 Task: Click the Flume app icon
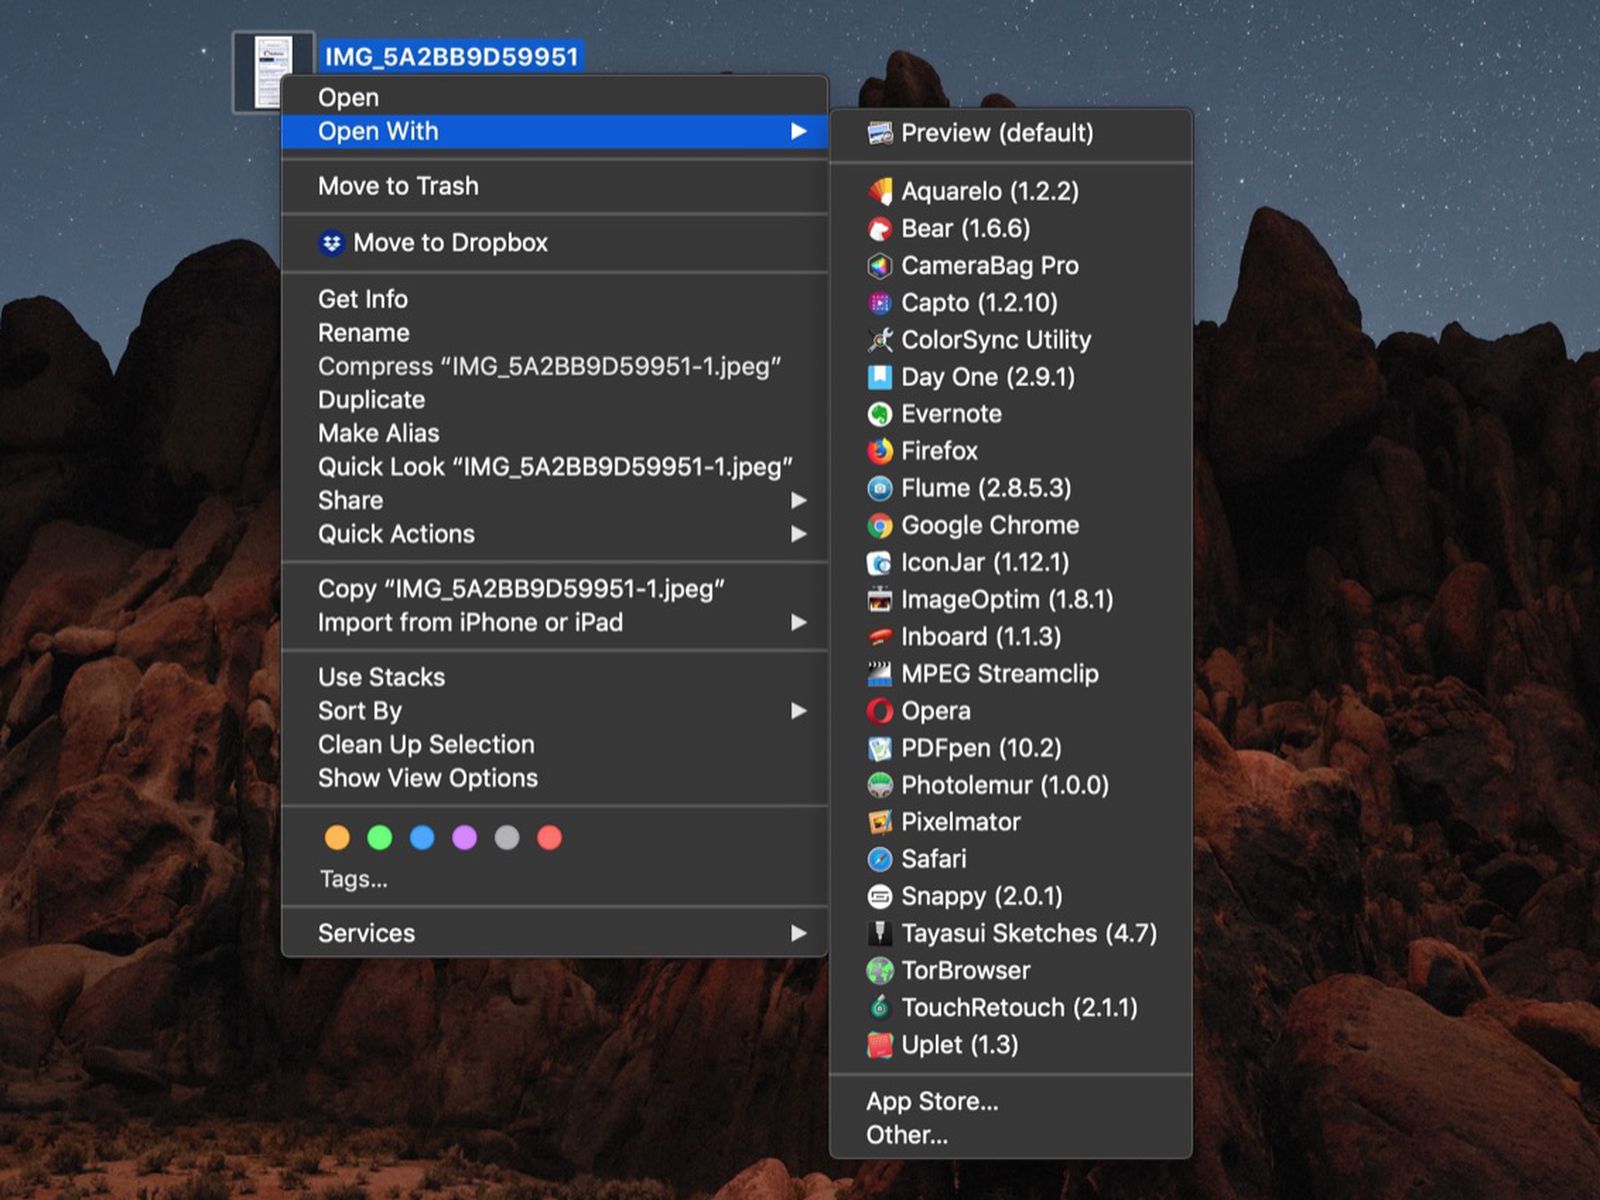pyautogui.click(x=880, y=488)
